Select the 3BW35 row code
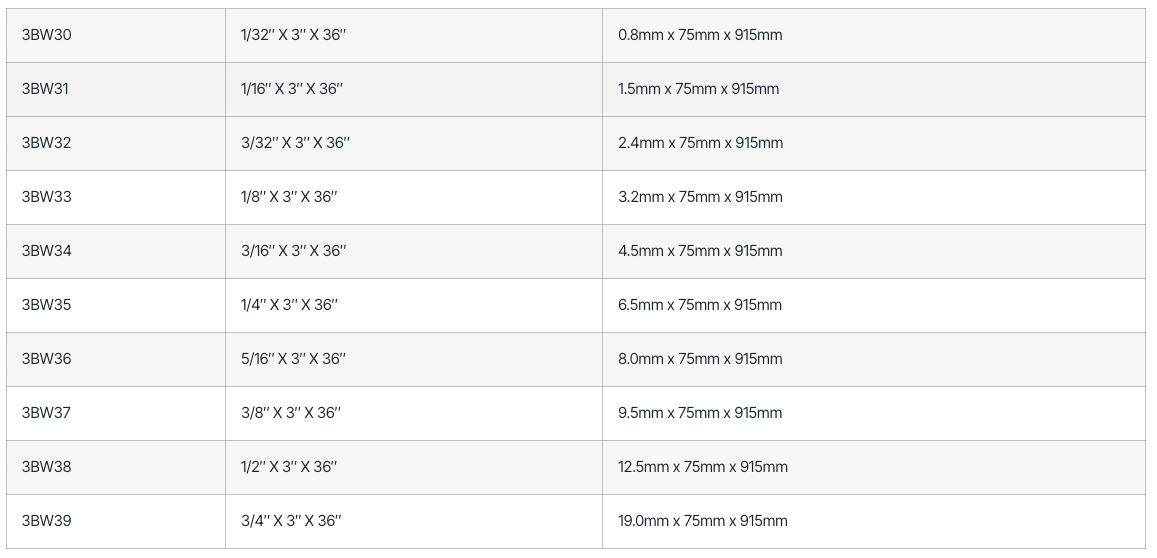This screenshot has height=558, width=1157. (47, 305)
